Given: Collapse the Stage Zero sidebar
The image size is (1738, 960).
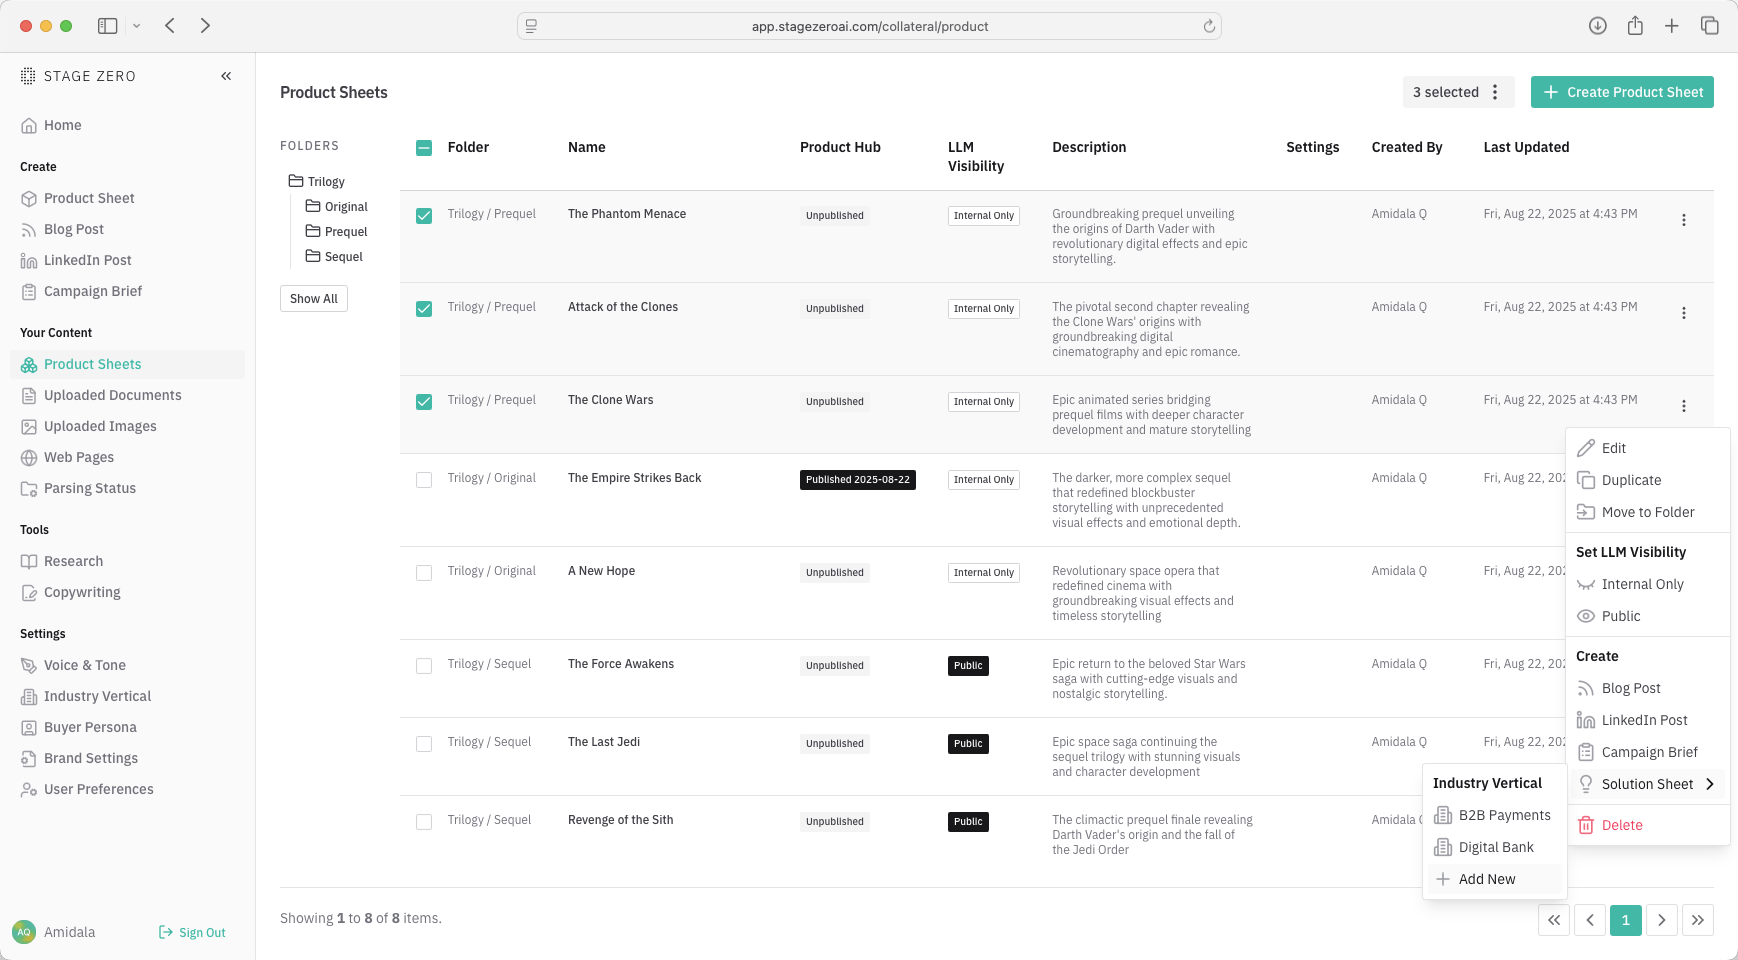Looking at the screenshot, I should click(x=226, y=76).
